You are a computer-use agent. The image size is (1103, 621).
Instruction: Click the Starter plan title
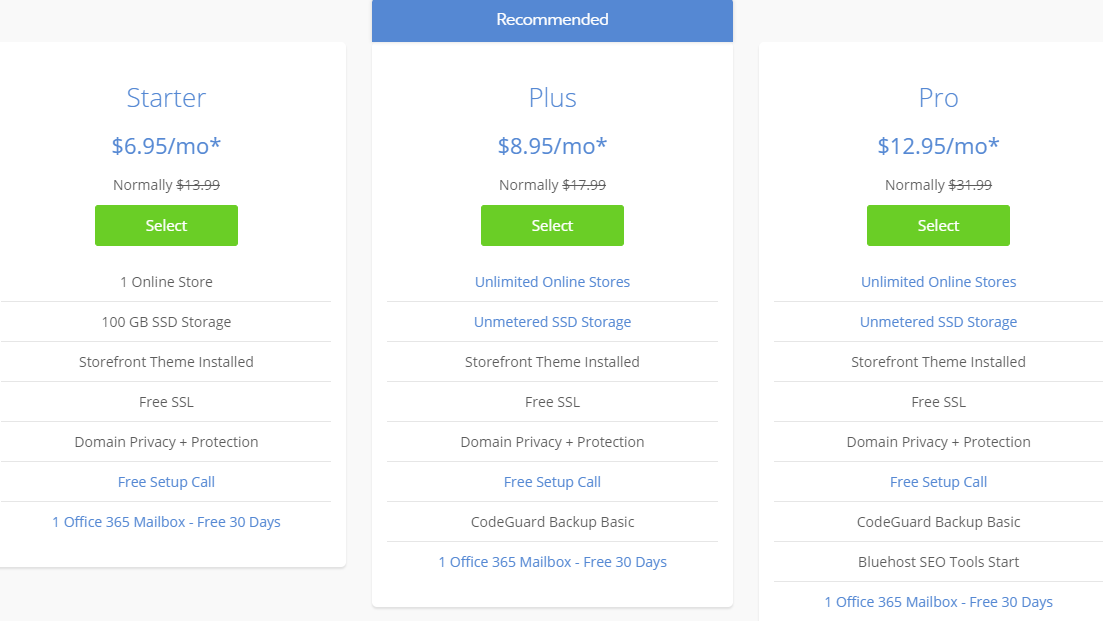coord(166,98)
